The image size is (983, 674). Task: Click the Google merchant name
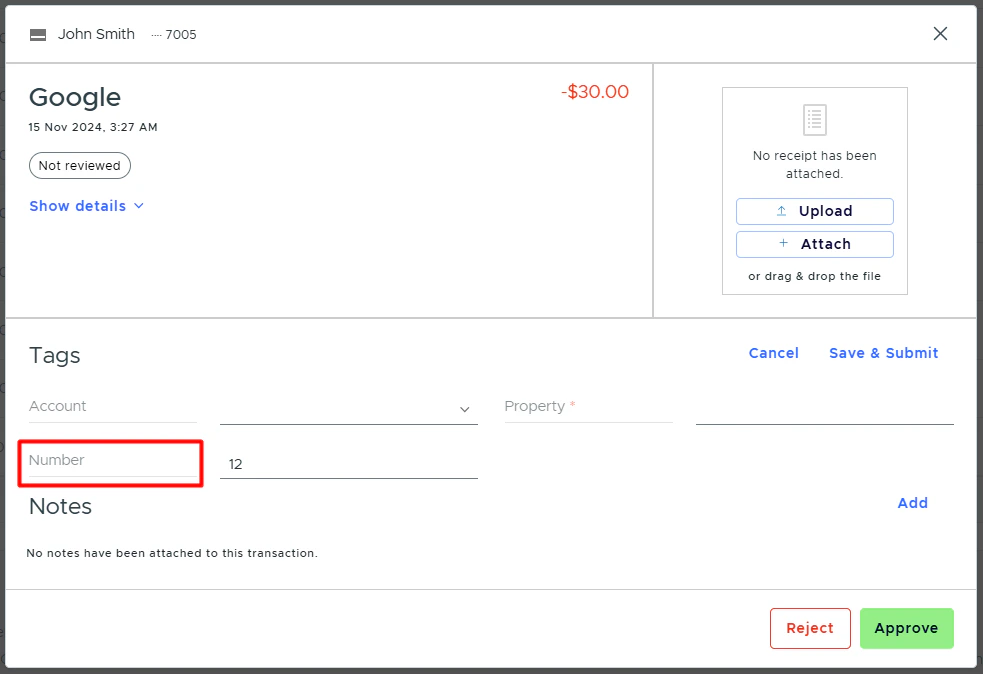tap(74, 97)
